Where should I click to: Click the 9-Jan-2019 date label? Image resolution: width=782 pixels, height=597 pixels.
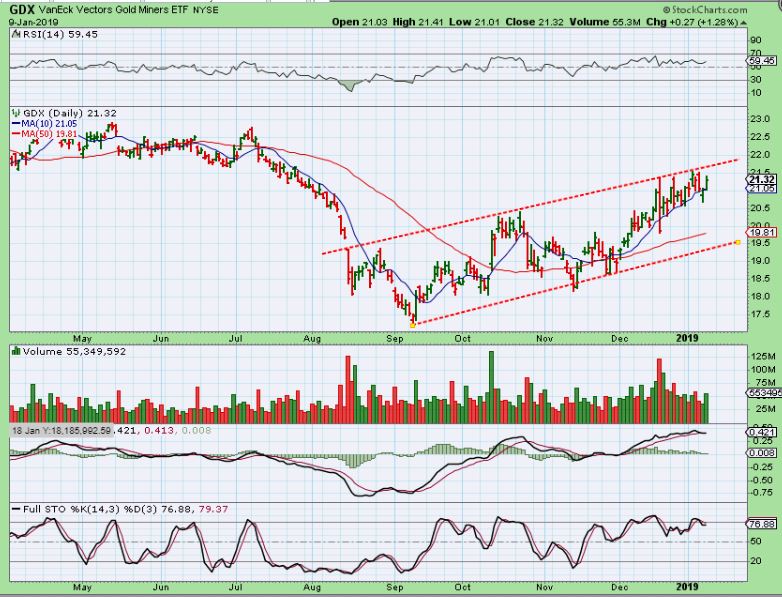click(x=33, y=22)
